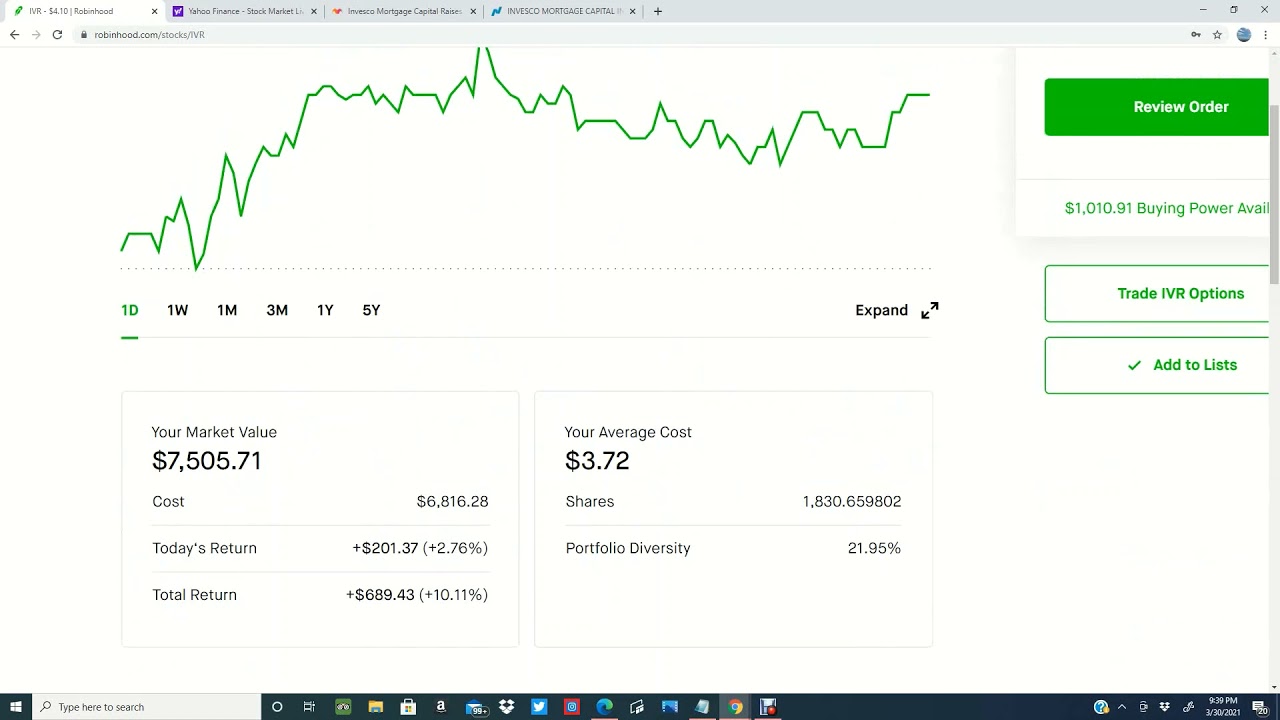1280x720 pixels.
Task: Click the address bar URL robinhood.com/stocks/IVR
Action: tap(150, 35)
